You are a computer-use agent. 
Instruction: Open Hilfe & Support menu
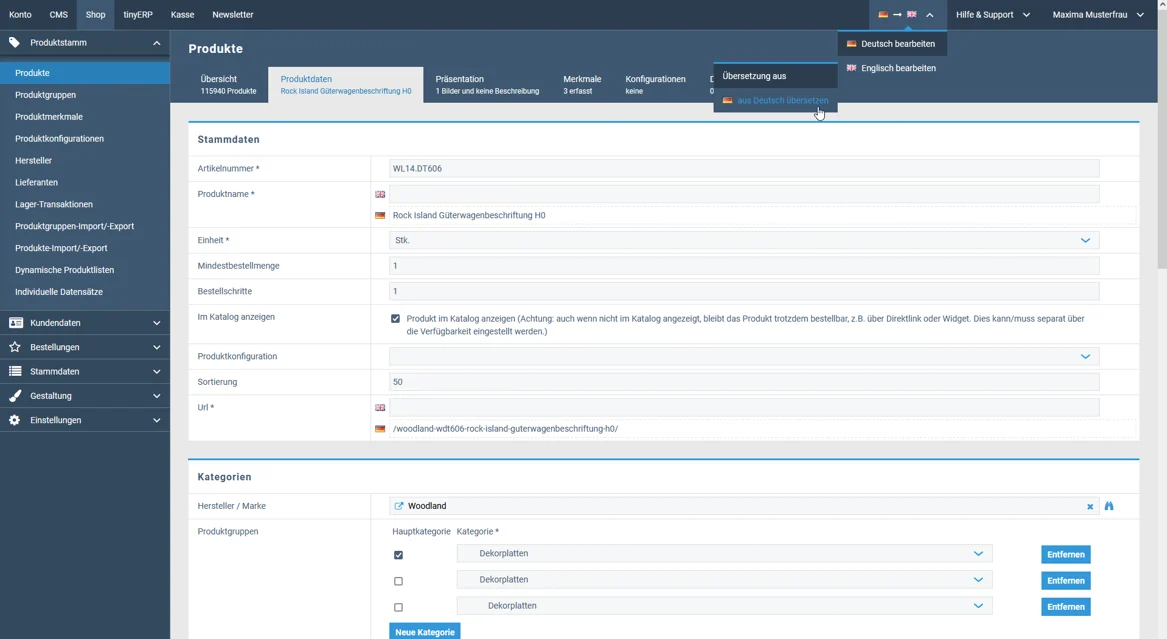993,14
